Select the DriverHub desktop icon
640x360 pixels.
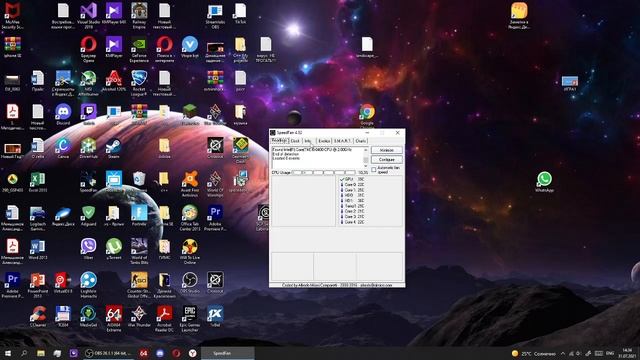click(x=89, y=148)
